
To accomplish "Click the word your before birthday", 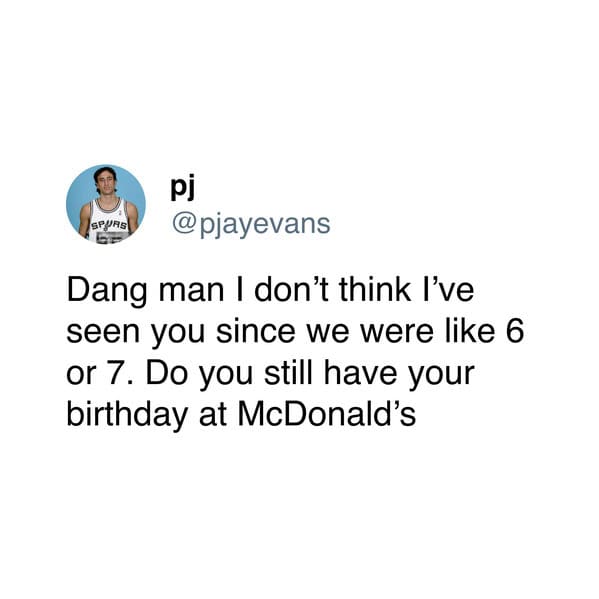I will (441, 376).
